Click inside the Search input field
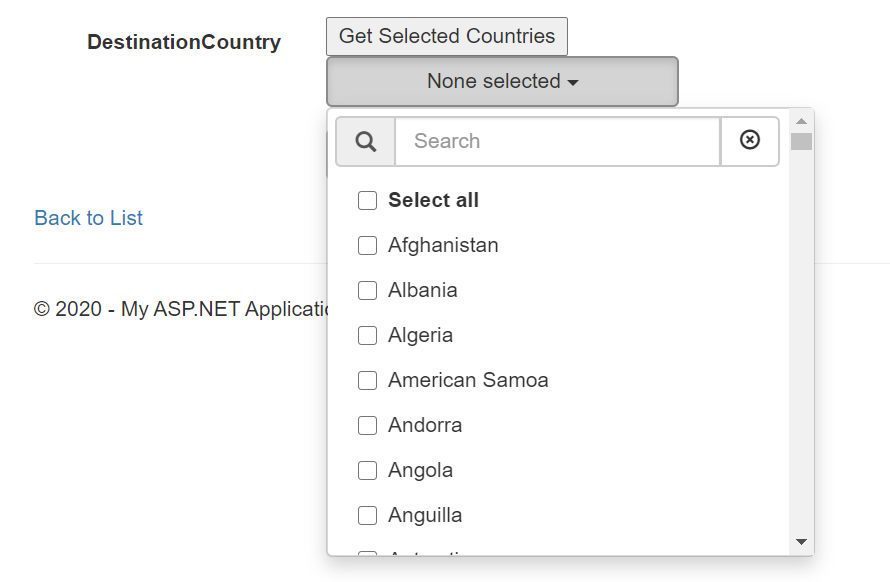 pos(558,141)
